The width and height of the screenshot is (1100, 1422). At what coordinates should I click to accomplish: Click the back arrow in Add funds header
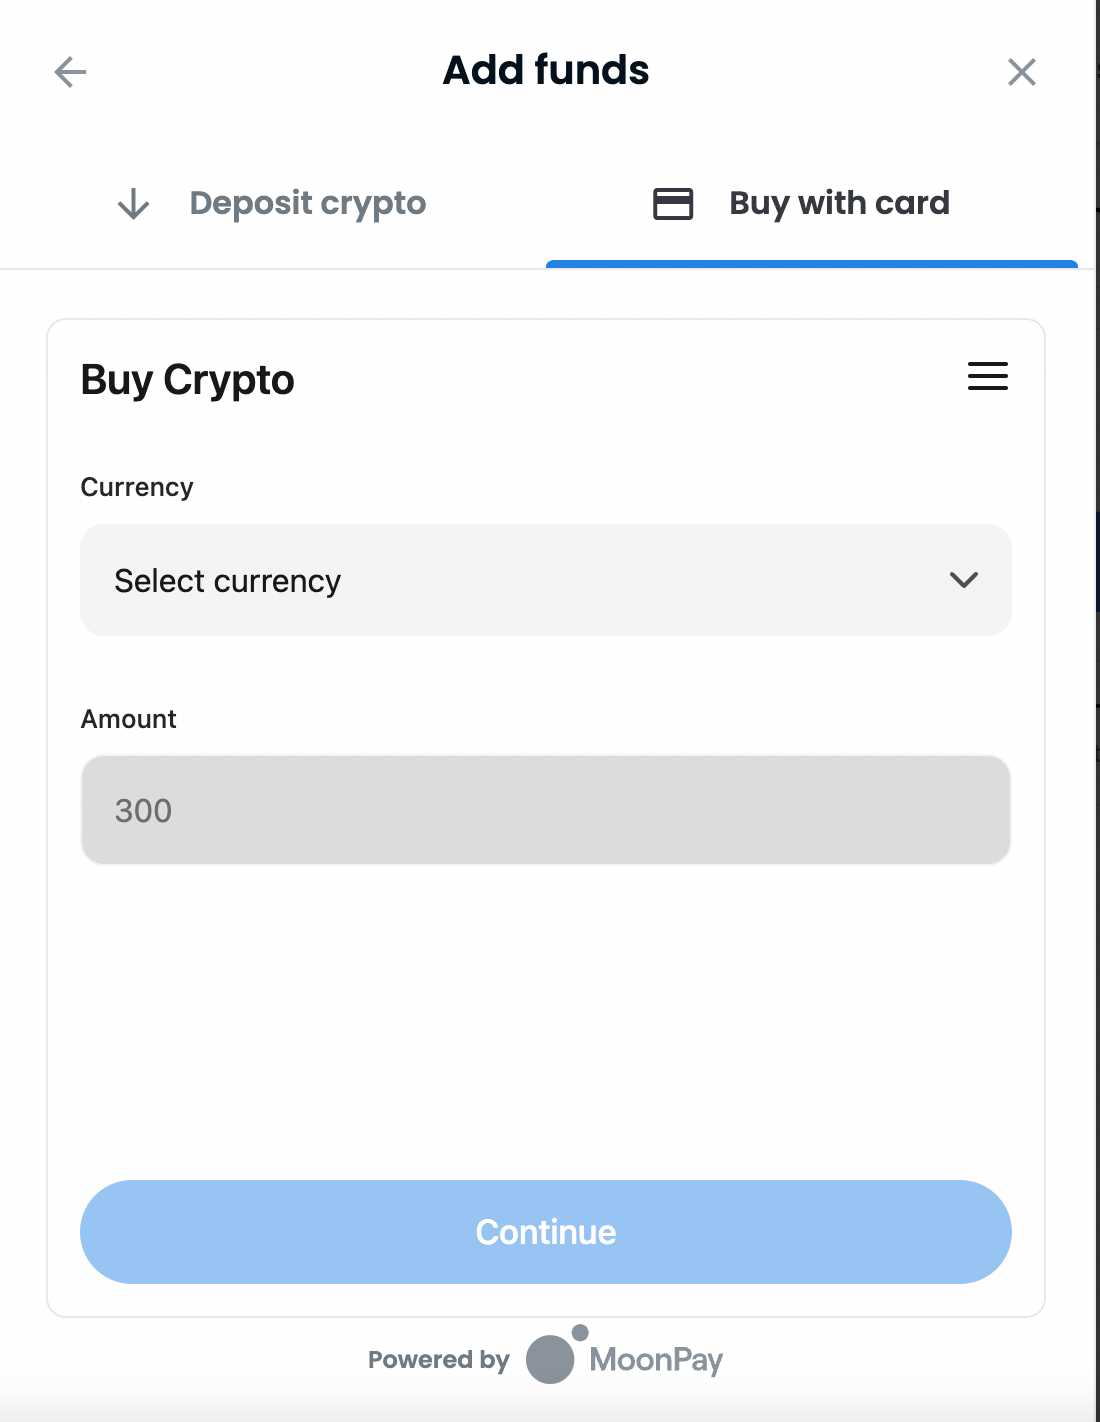pos(68,71)
